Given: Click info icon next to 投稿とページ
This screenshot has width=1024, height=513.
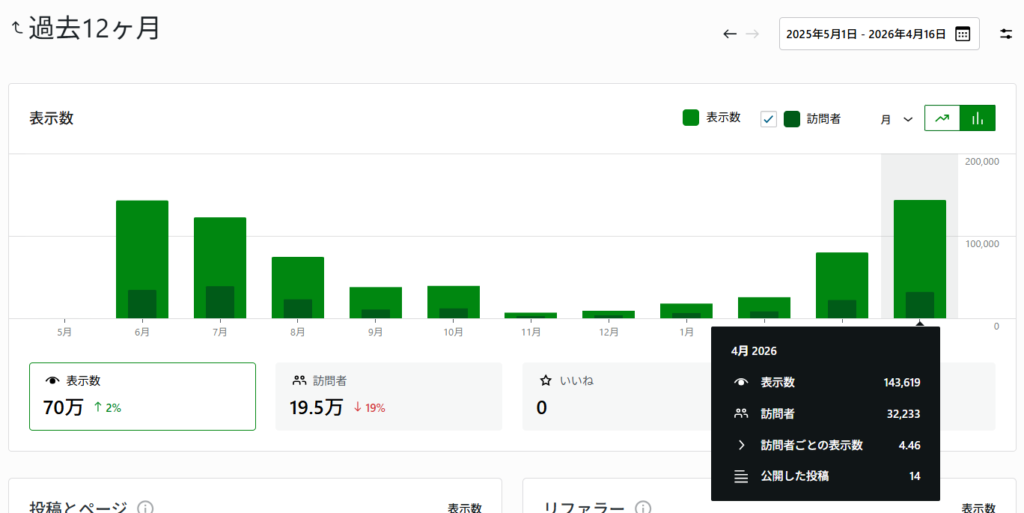Looking at the screenshot, I should click(x=145, y=508).
